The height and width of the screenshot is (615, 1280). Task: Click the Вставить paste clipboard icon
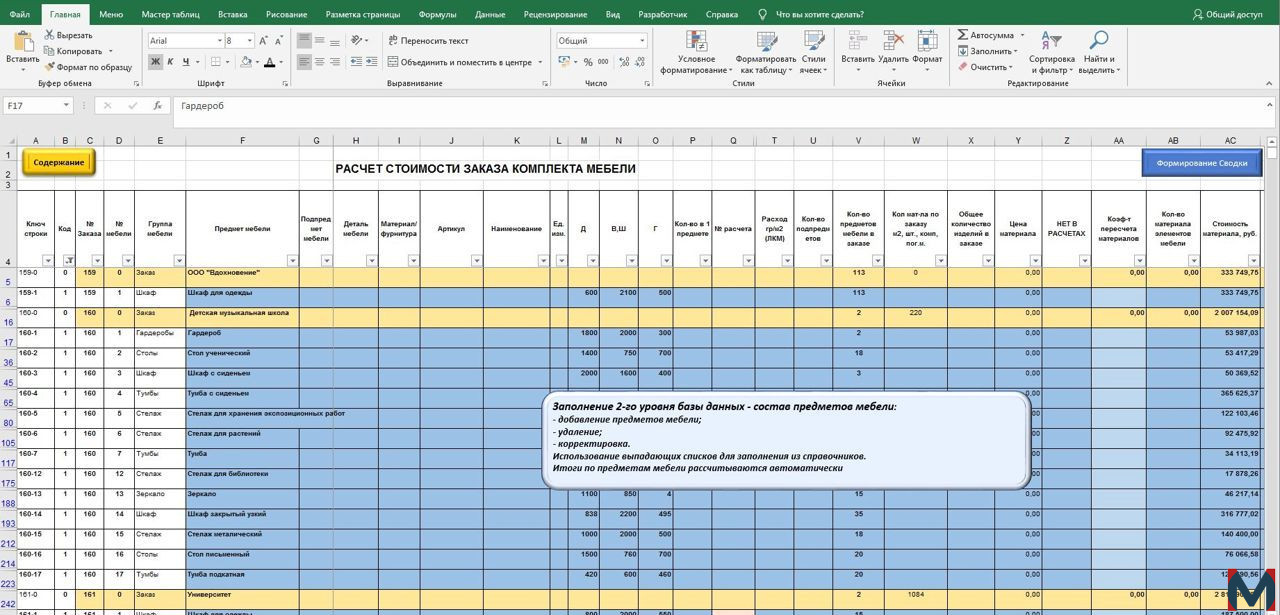22,42
